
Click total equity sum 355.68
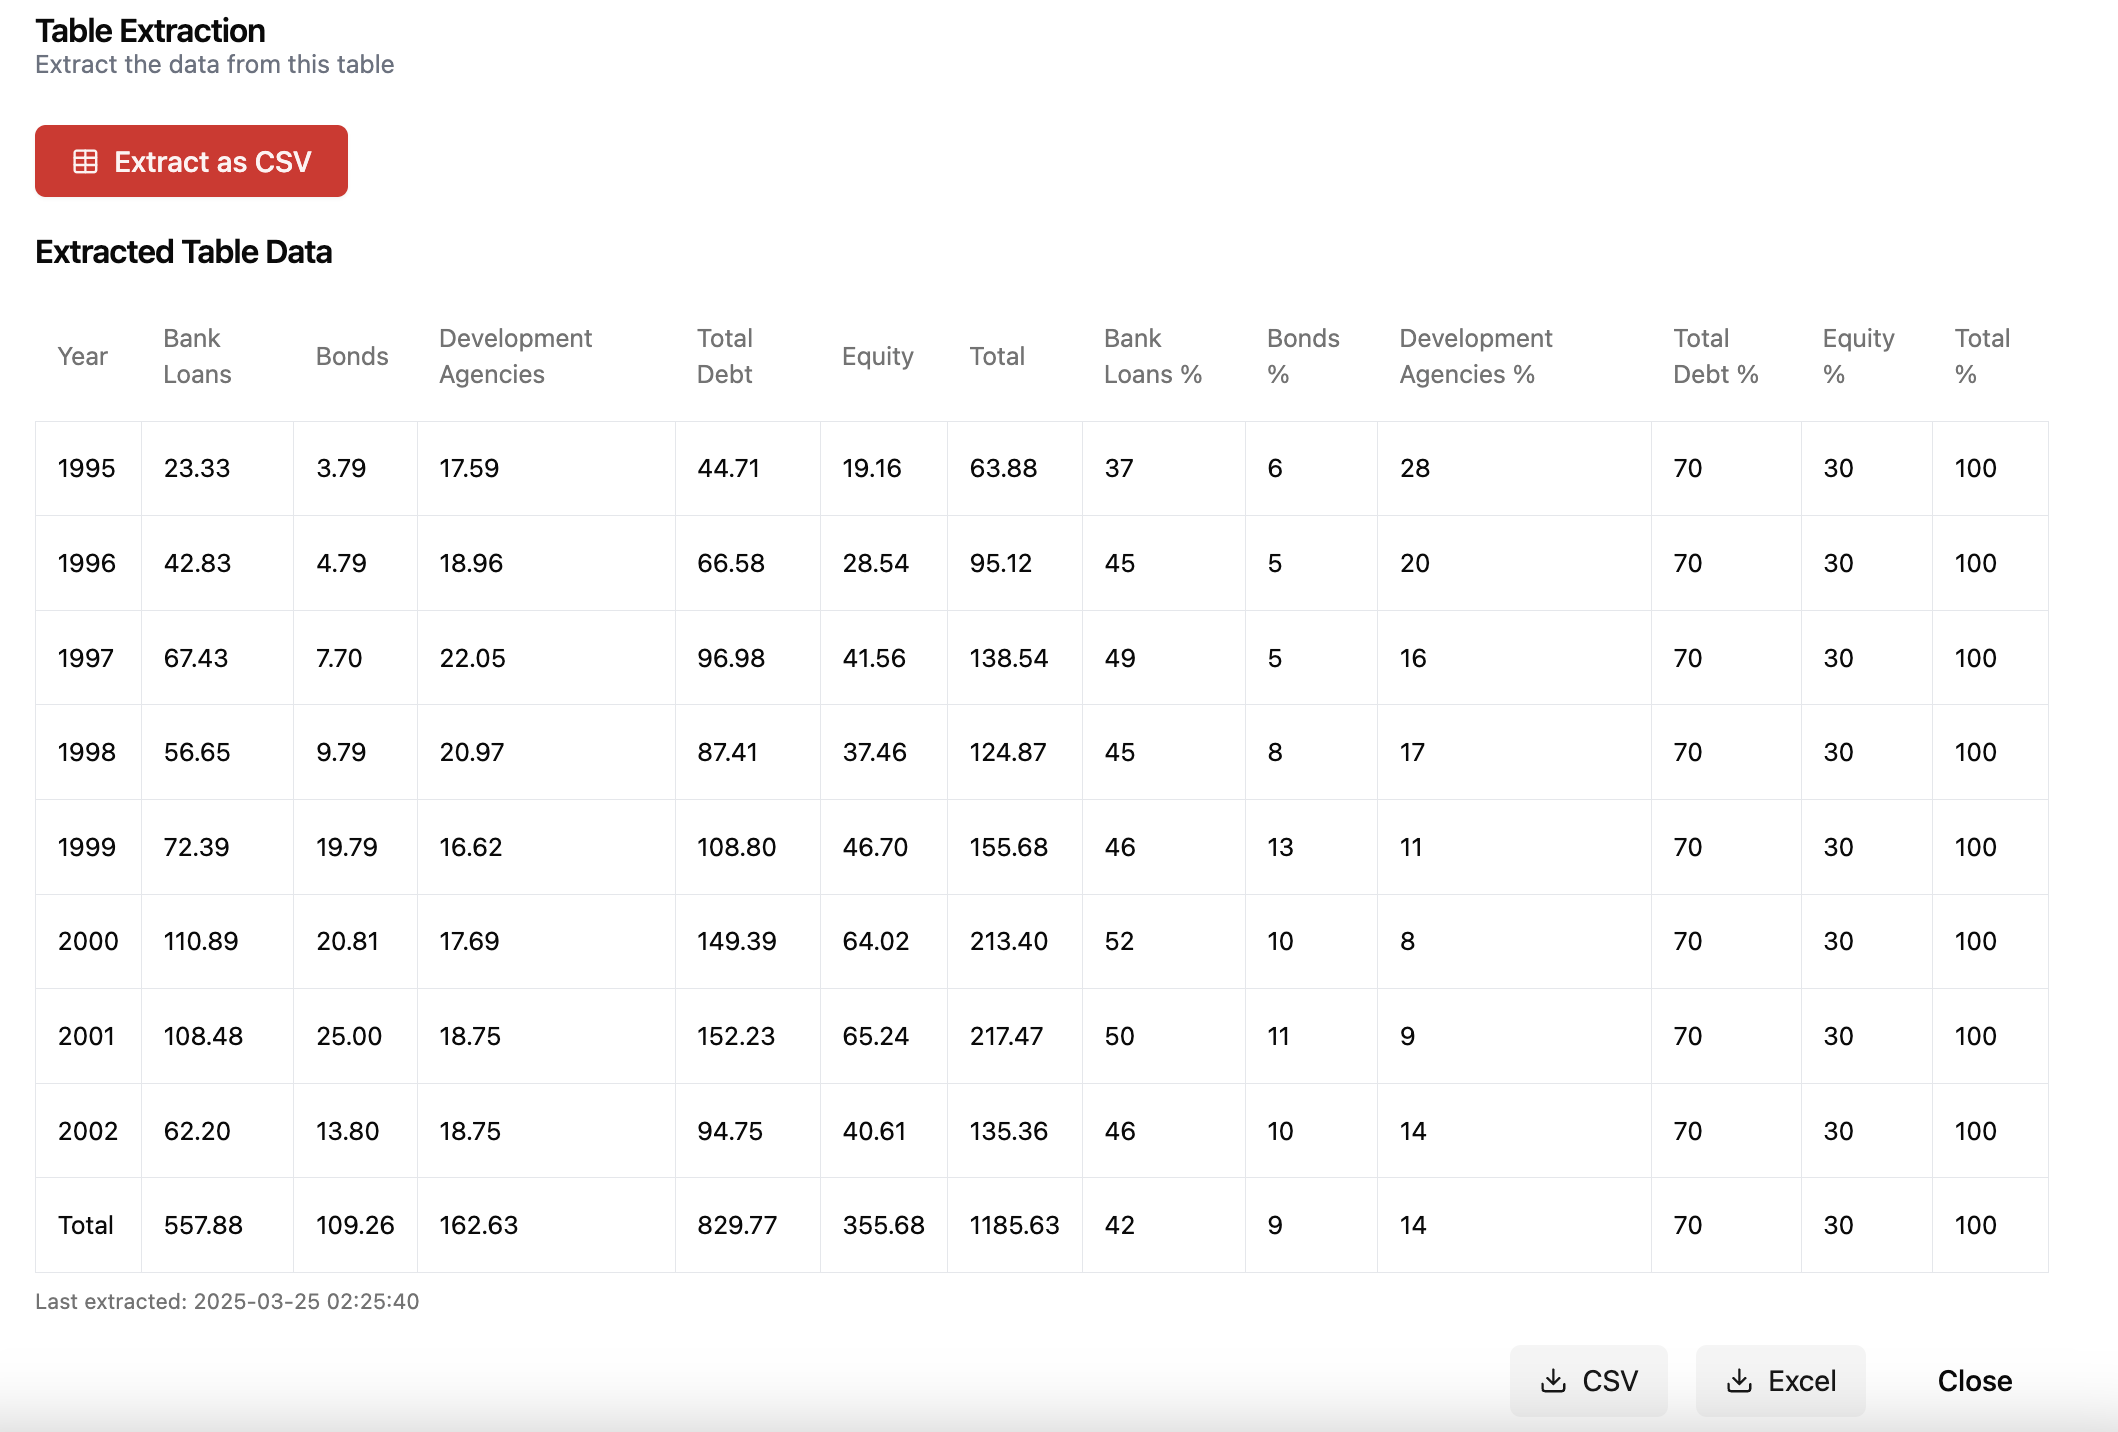point(883,1225)
